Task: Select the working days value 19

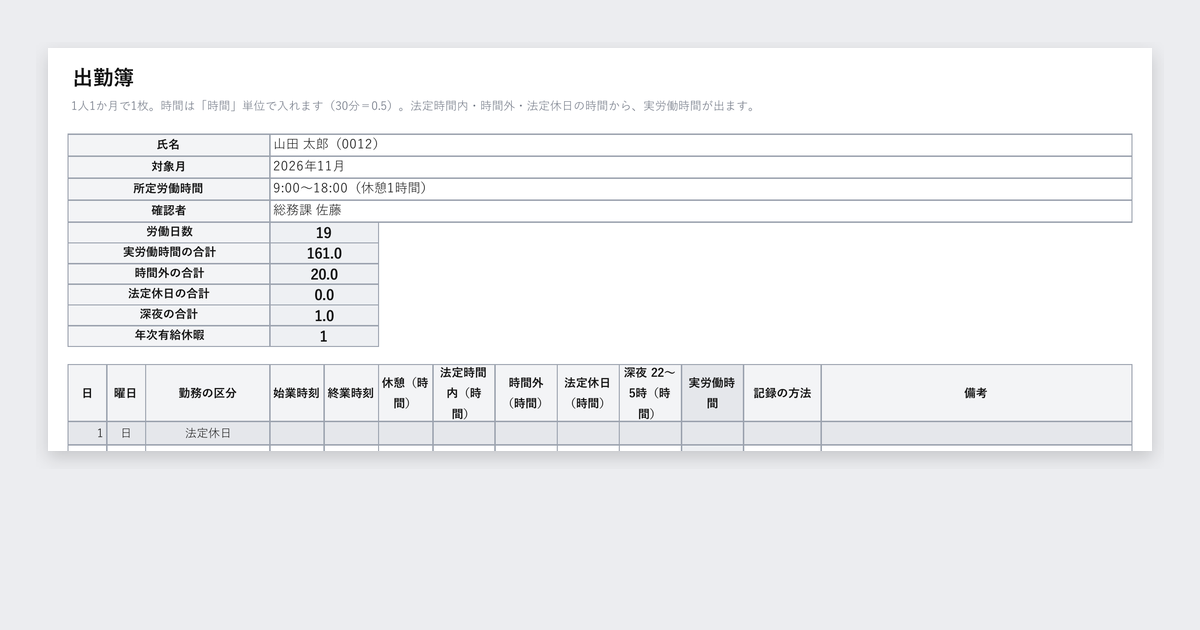Action: 324,232
